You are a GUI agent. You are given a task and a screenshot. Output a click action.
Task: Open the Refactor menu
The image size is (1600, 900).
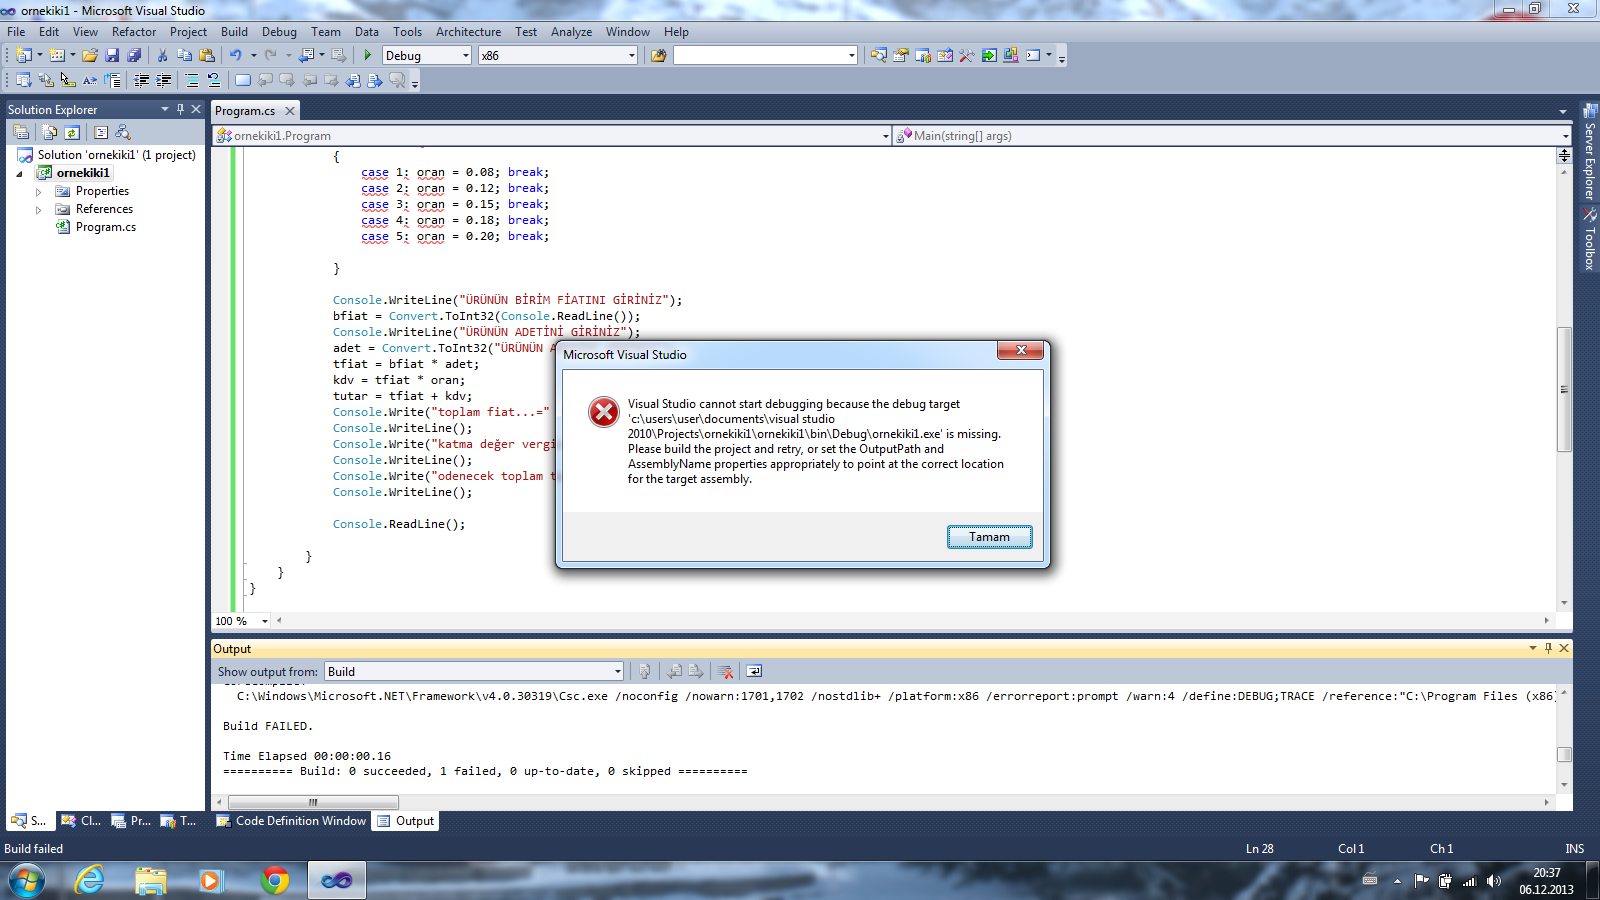pos(134,31)
